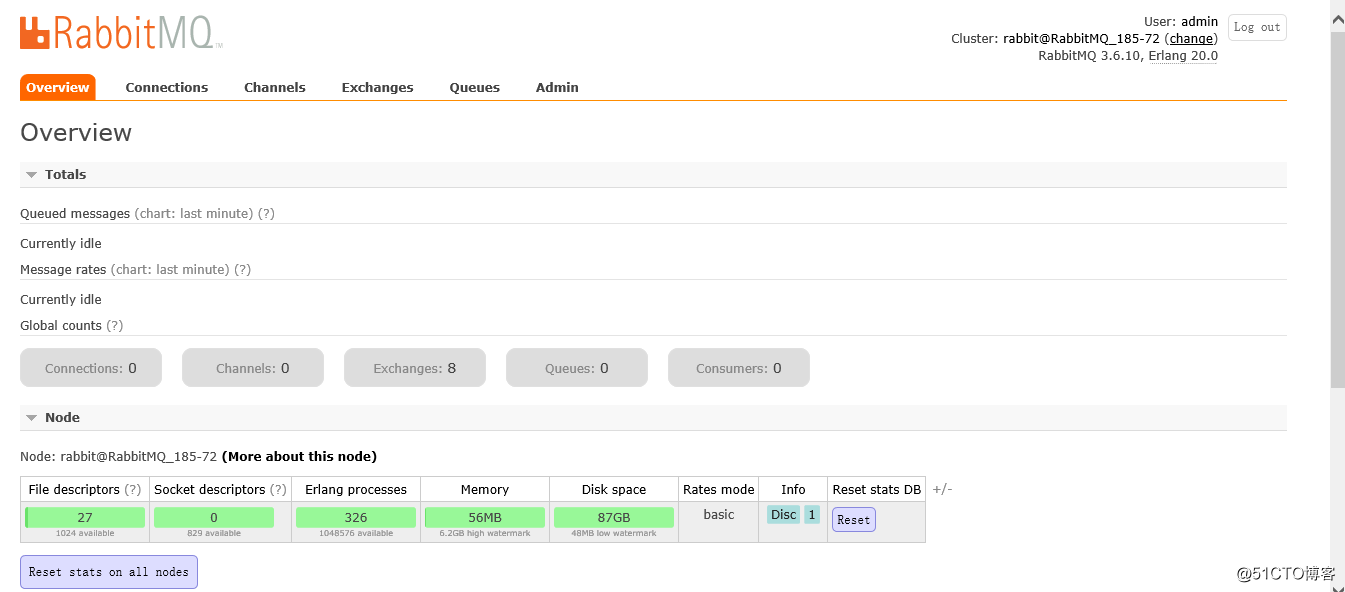Click the Memory 56MB bar
This screenshot has width=1345, height=592.
click(485, 517)
